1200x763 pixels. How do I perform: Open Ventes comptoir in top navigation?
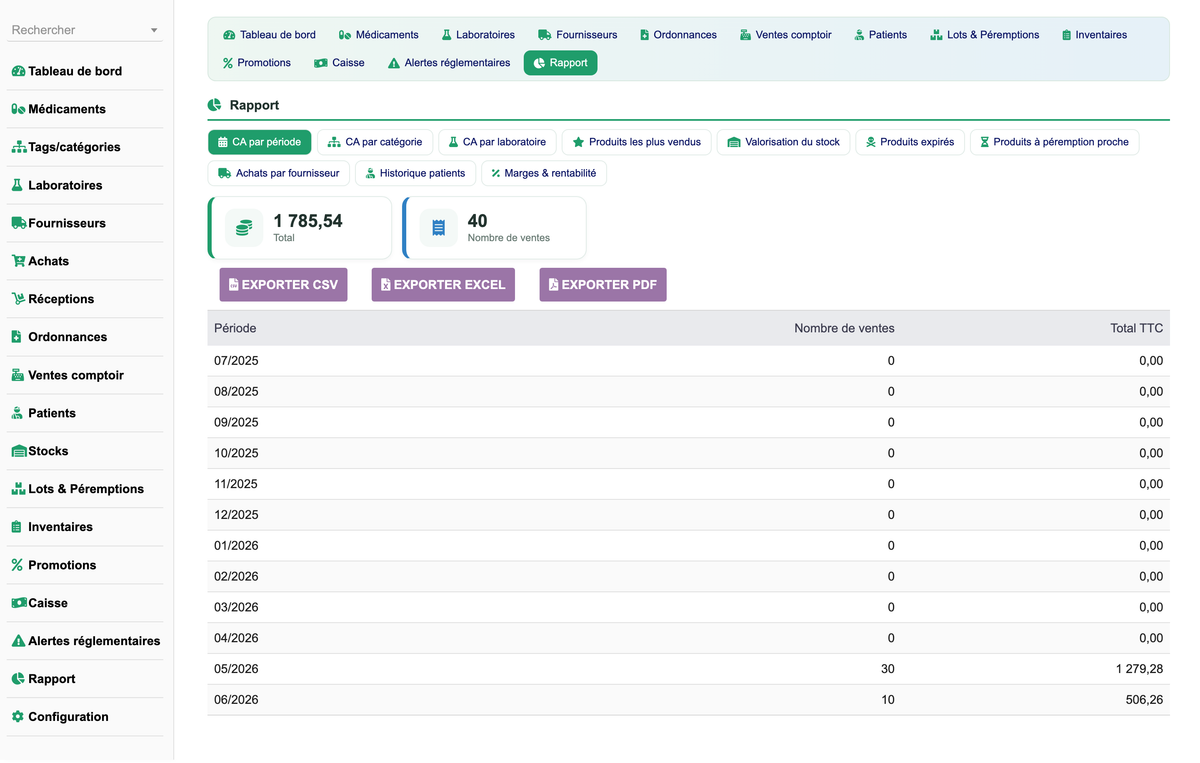pyautogui.click(x=786, y=35)
